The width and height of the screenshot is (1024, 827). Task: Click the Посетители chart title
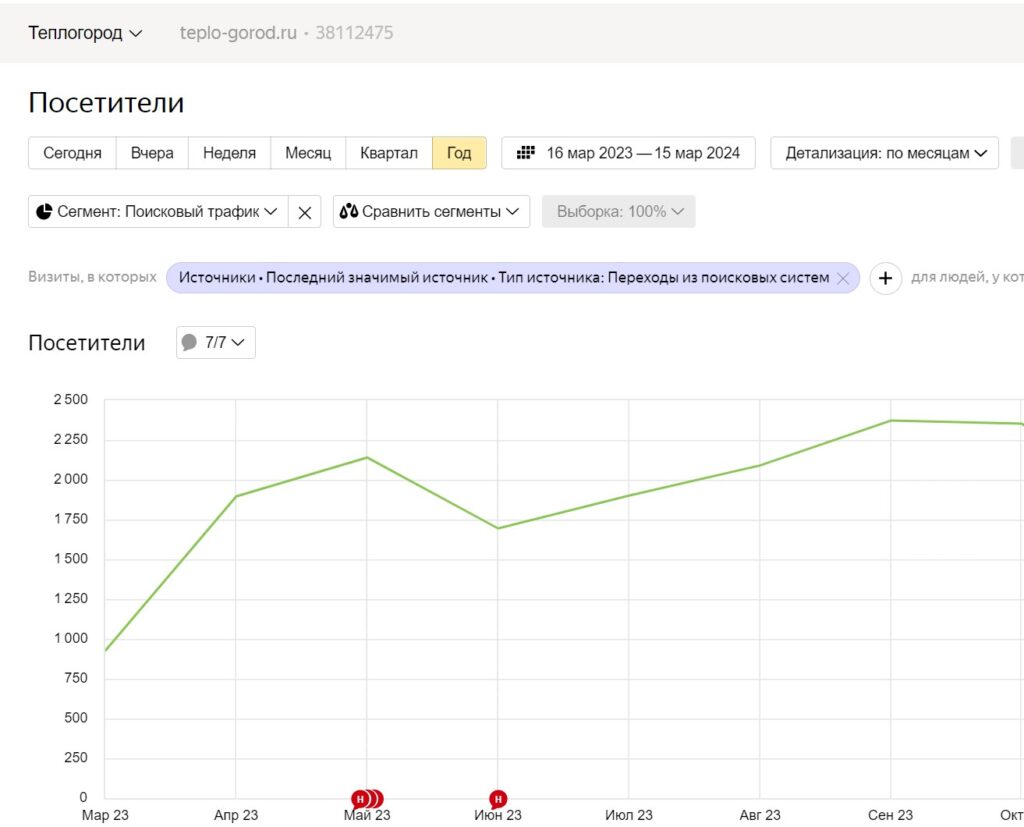[x=87, y=343]
